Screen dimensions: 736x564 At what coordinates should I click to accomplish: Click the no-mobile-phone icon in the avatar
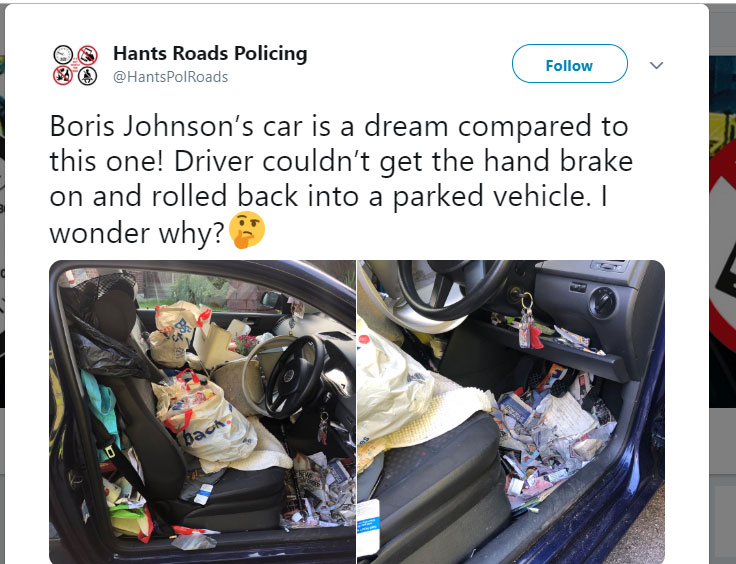point(87,55)
